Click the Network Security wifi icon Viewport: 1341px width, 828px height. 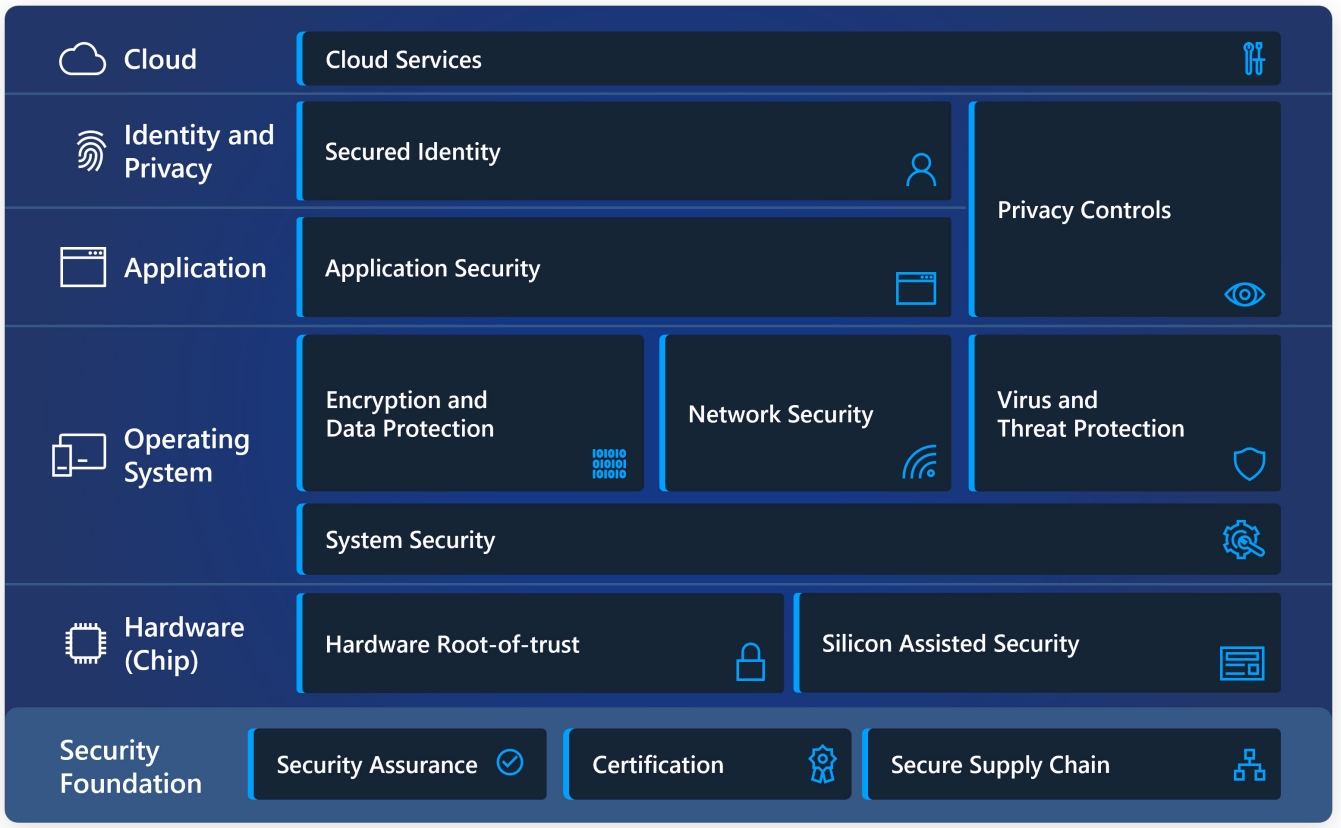[x=919, y=462]
